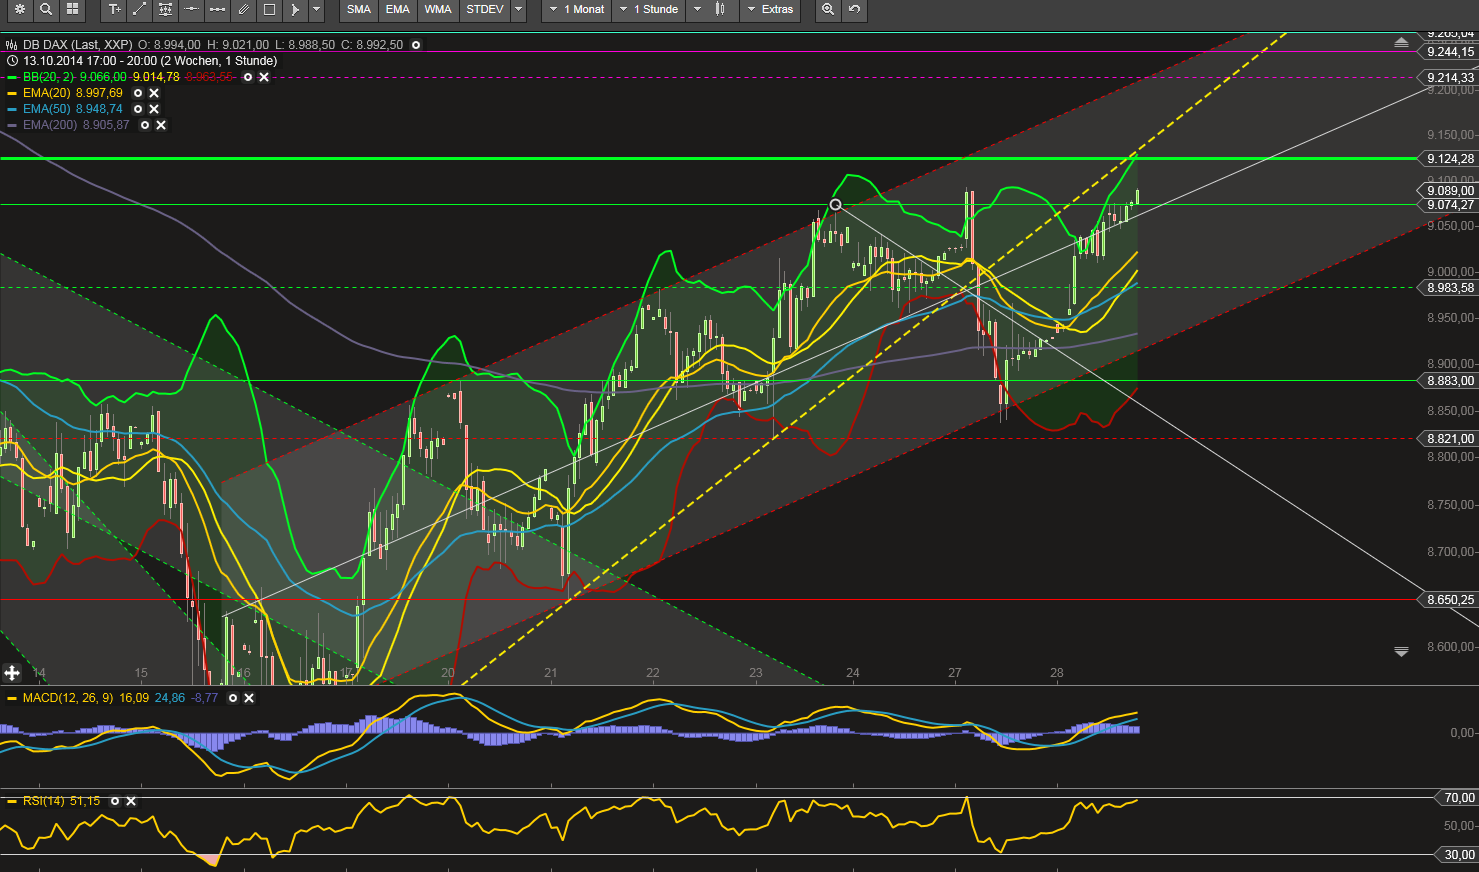This screenshot has width=1479, height=872.
Task: Add an EMA indicator
Action: click(398, 9)
